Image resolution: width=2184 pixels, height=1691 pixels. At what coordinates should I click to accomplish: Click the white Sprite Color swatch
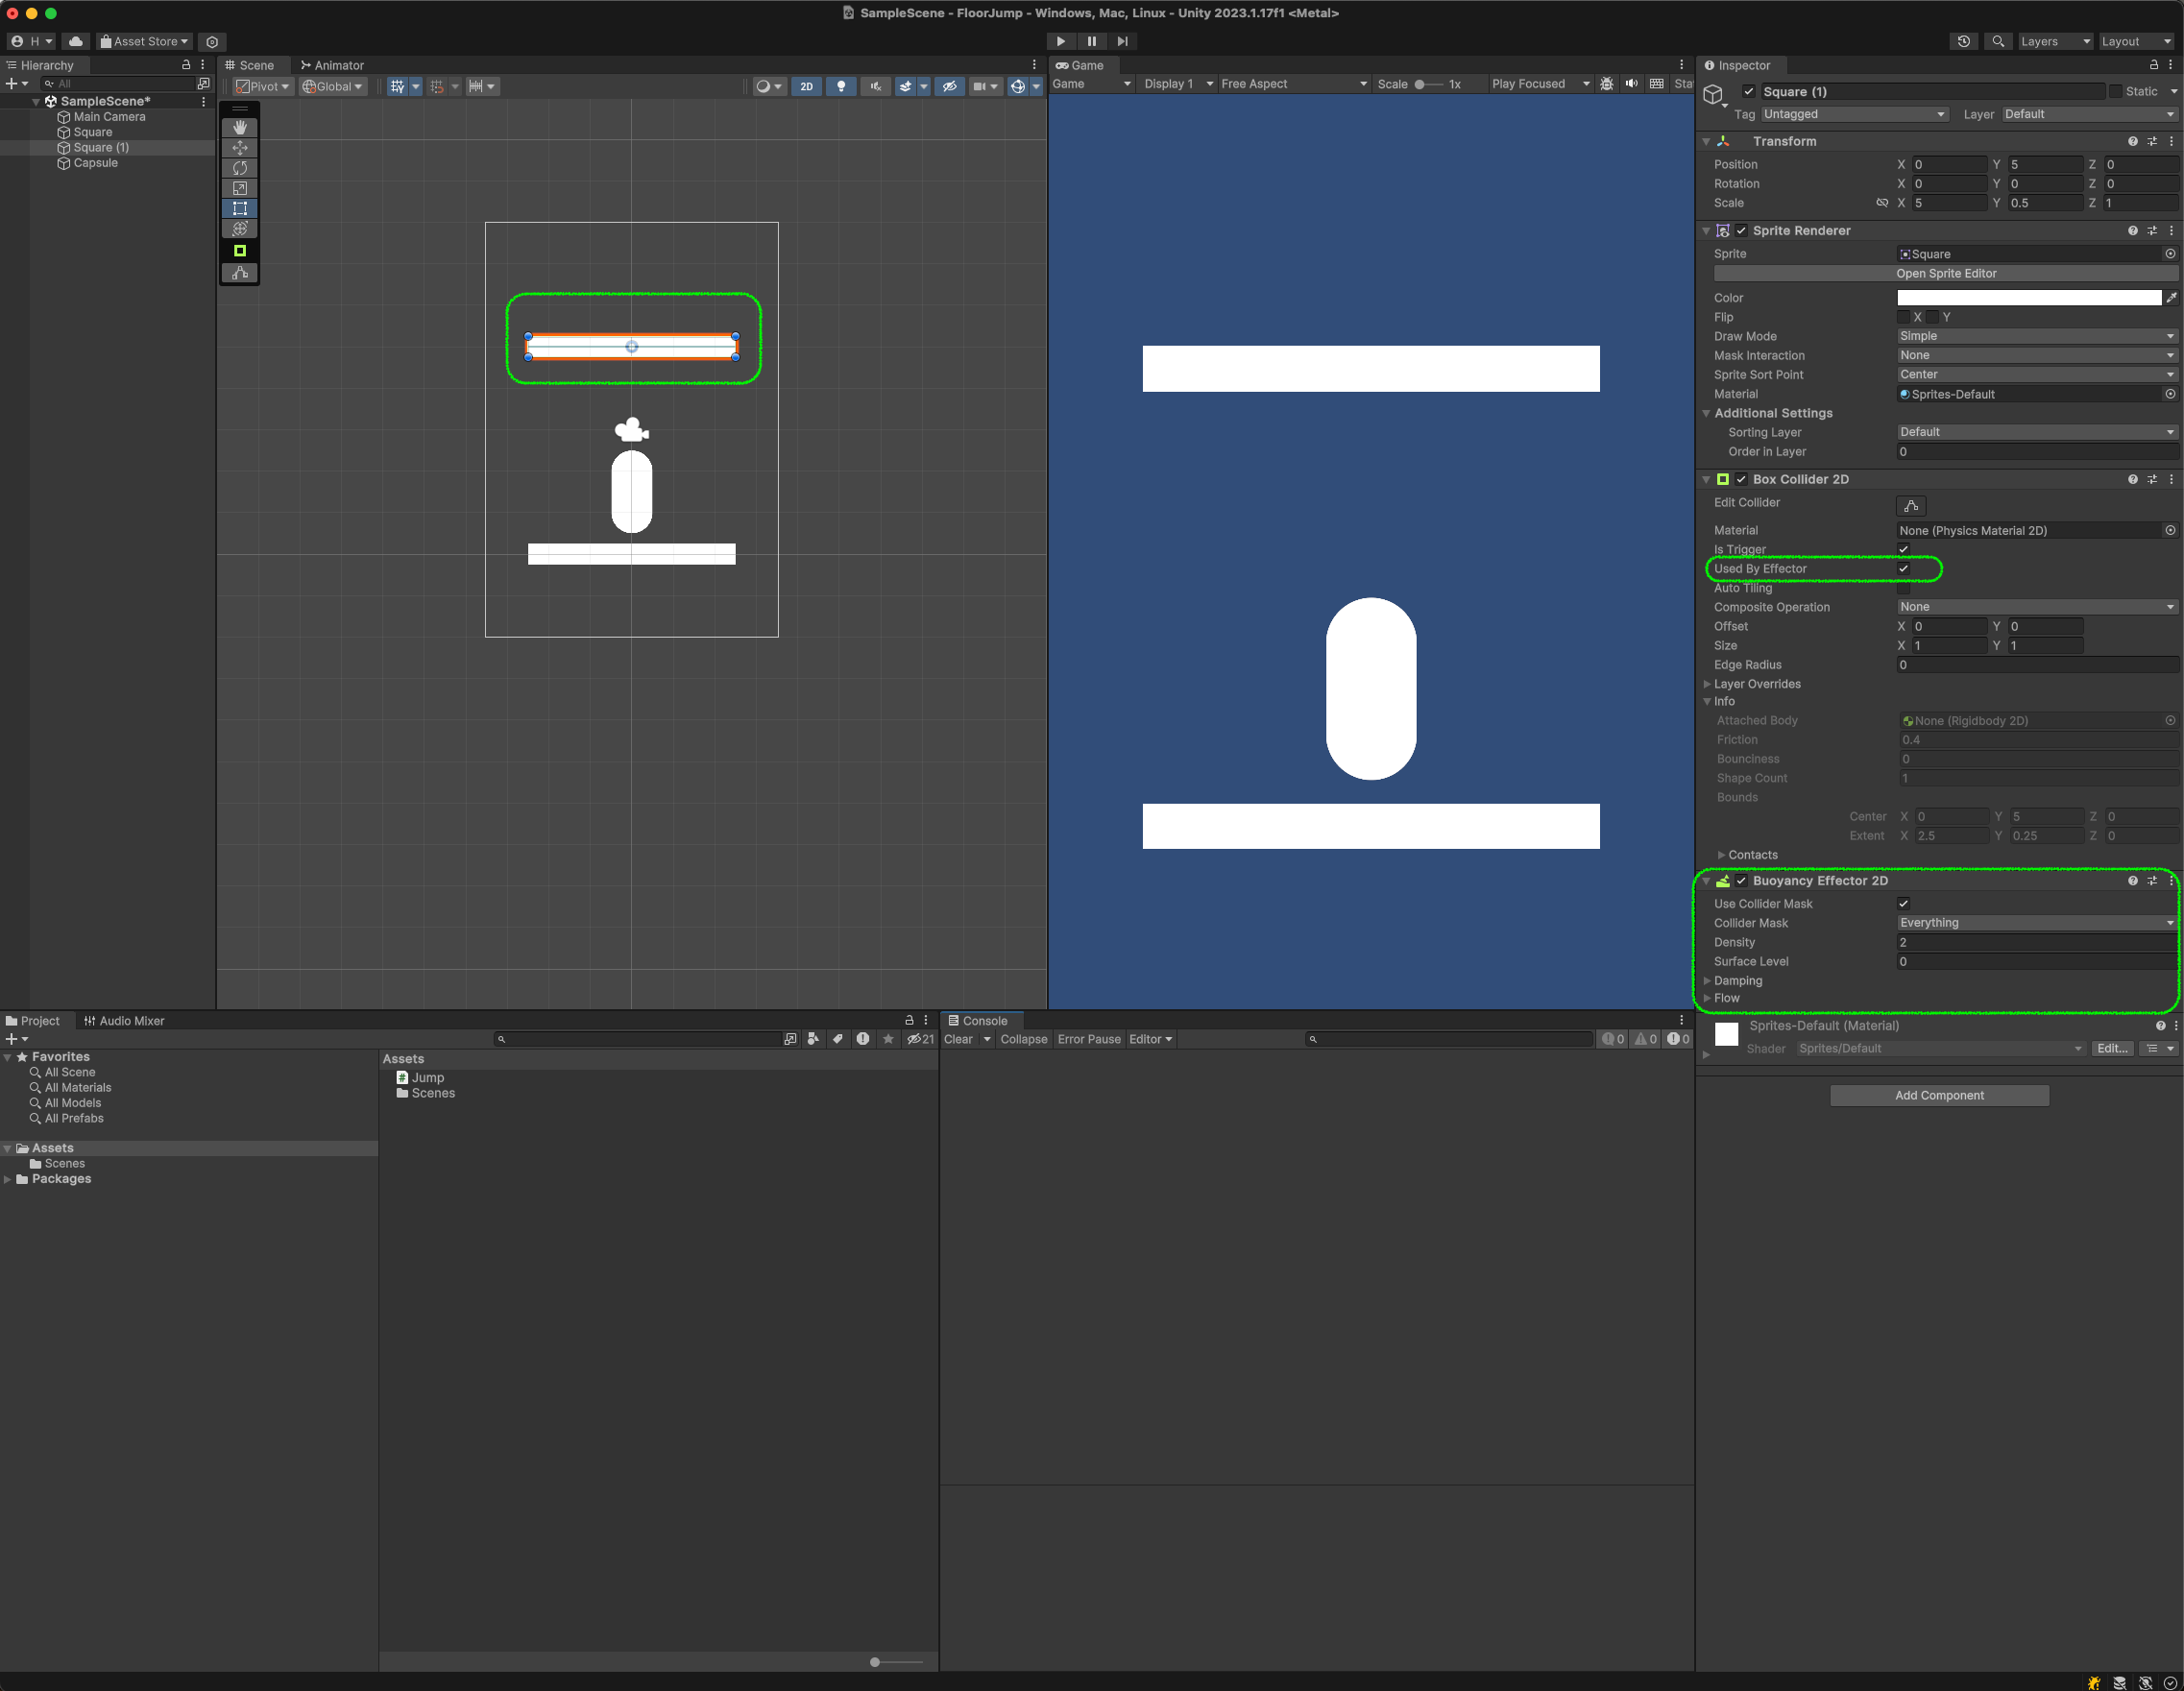[2028, 298]
